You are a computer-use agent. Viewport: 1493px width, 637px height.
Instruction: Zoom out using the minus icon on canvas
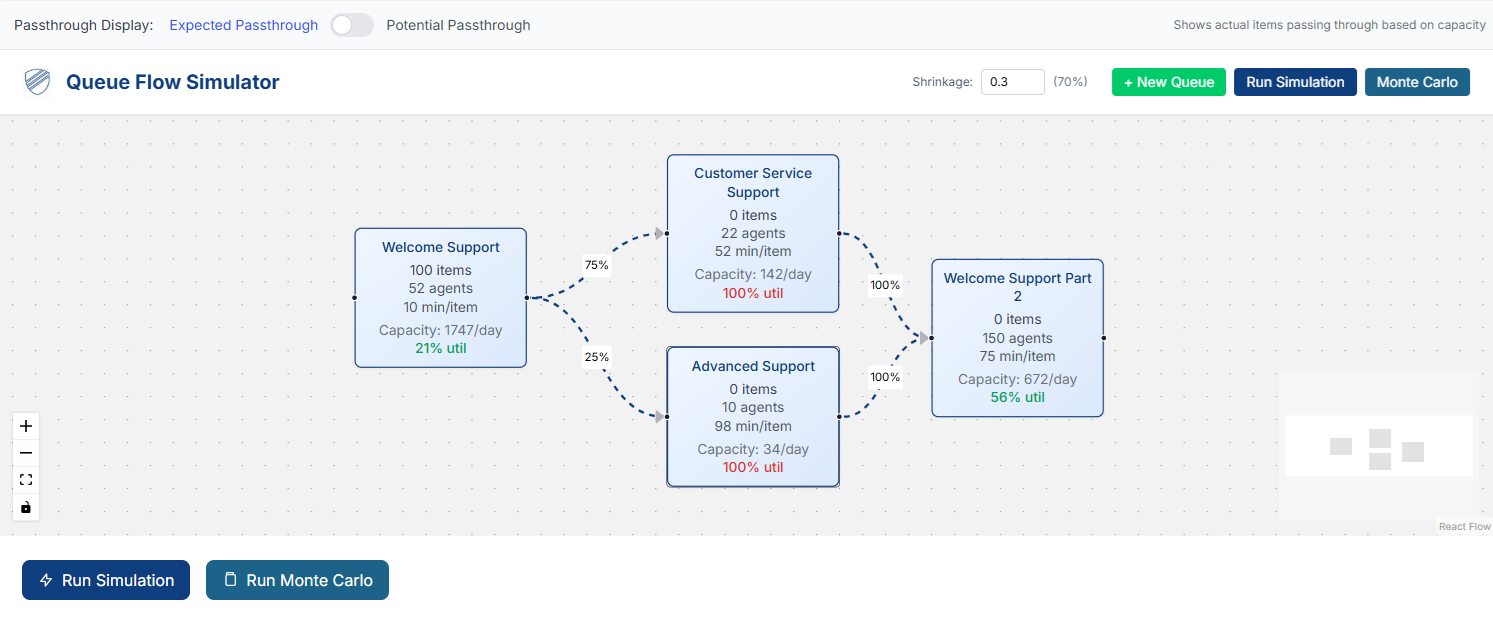click(25, 453)
